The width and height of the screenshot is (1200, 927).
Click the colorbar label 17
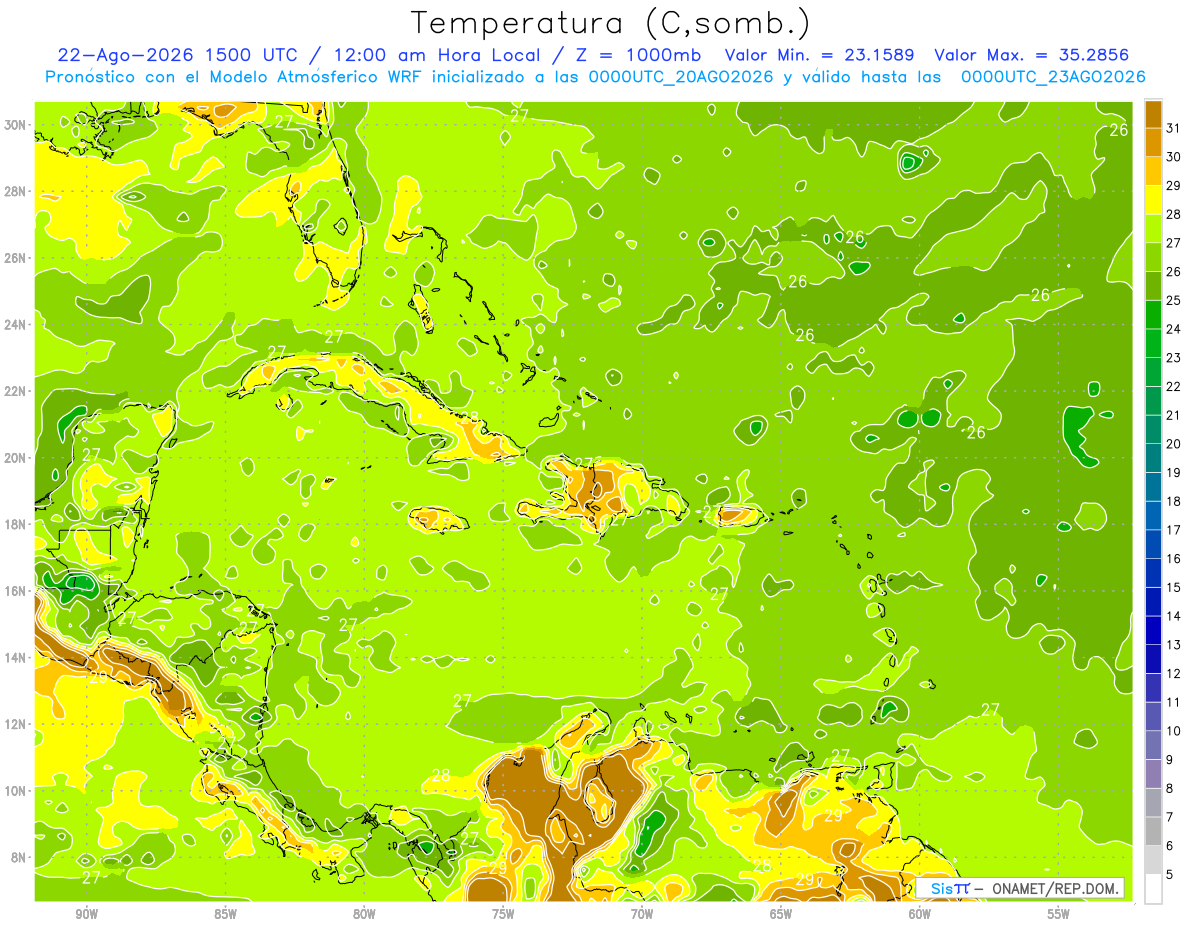(1174, 530)
